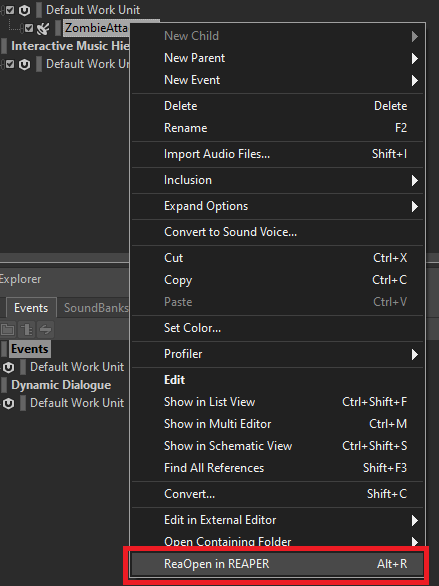Click color bar beside Events Default Work Unit
Image resolution: width=439 pixels, height=586 pixels.
23,367
